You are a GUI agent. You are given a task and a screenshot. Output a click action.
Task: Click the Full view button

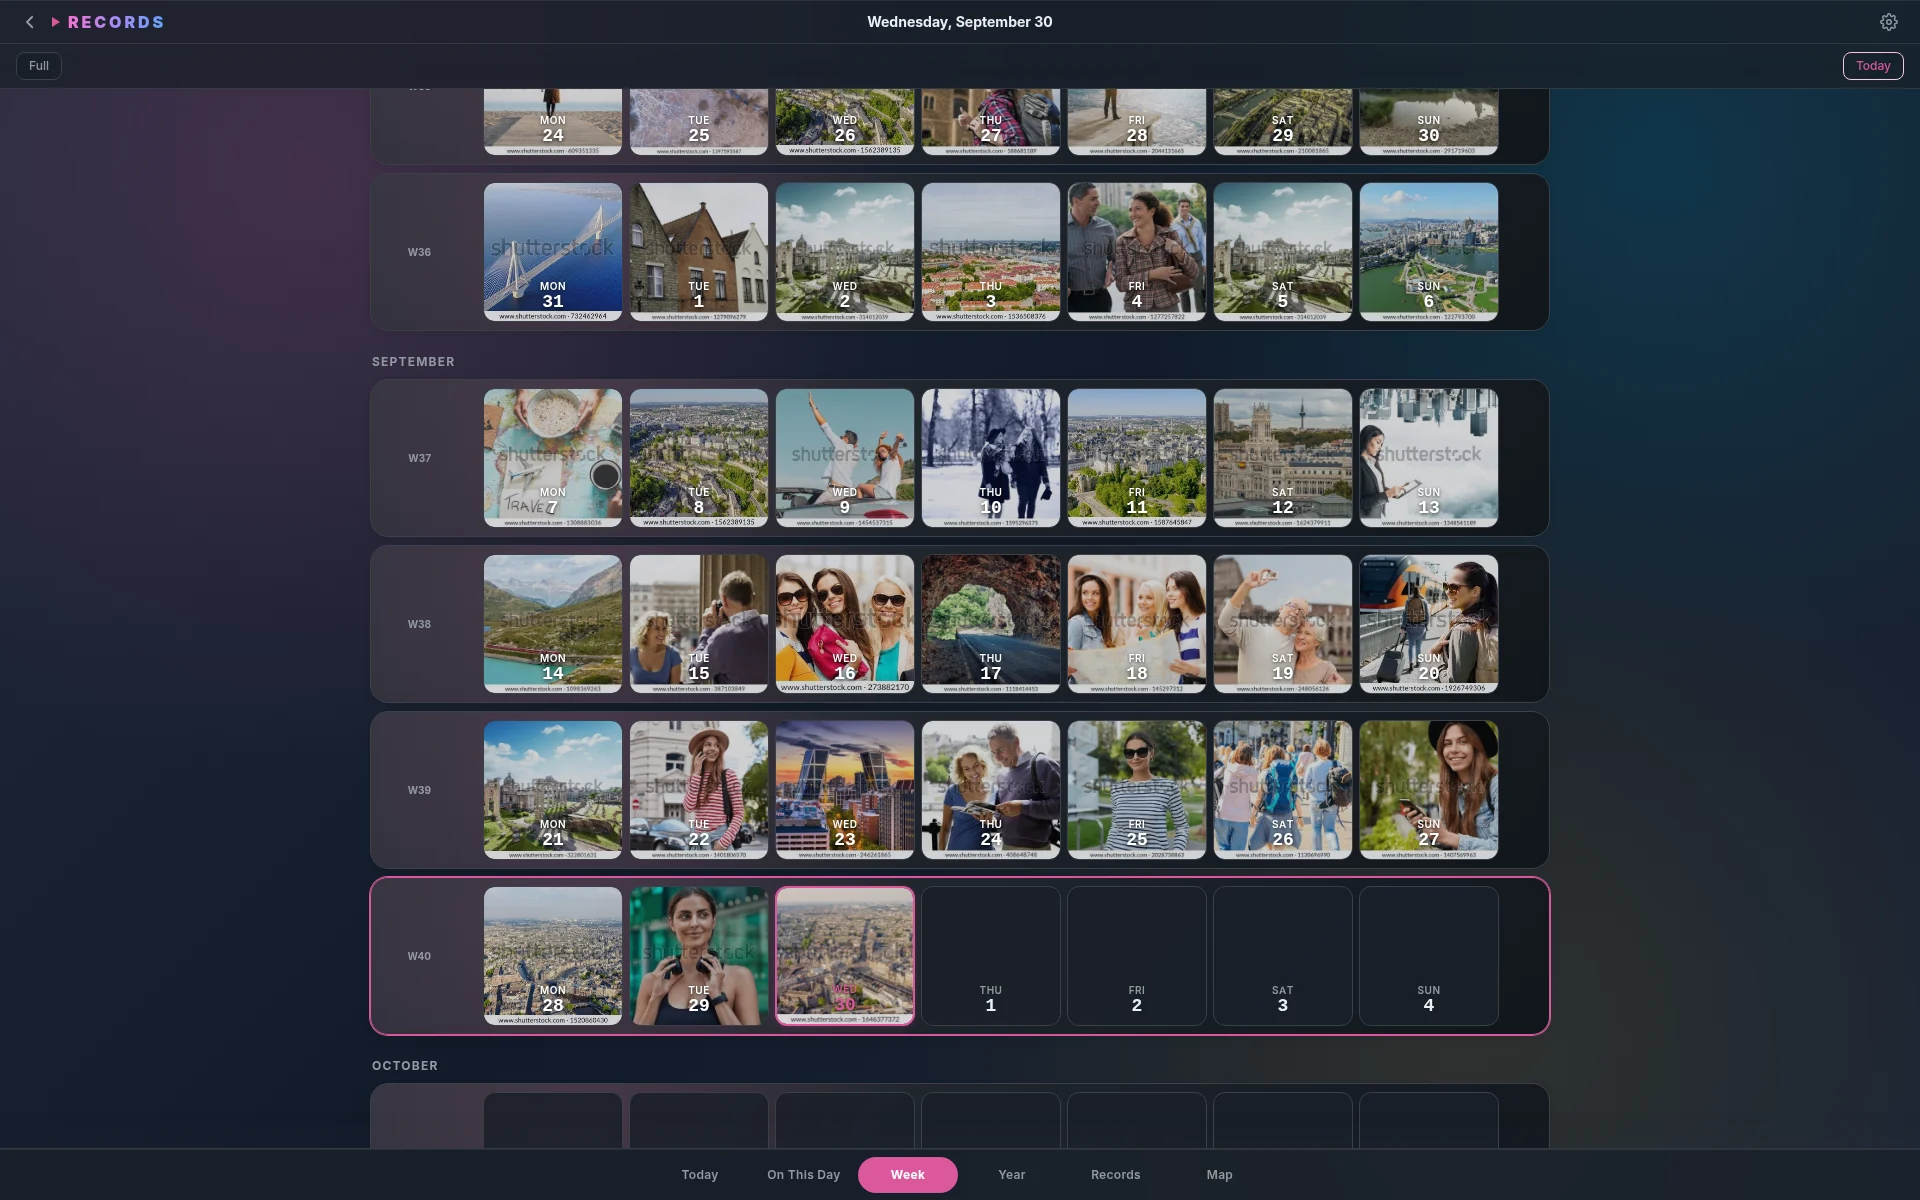pos(39,66)
